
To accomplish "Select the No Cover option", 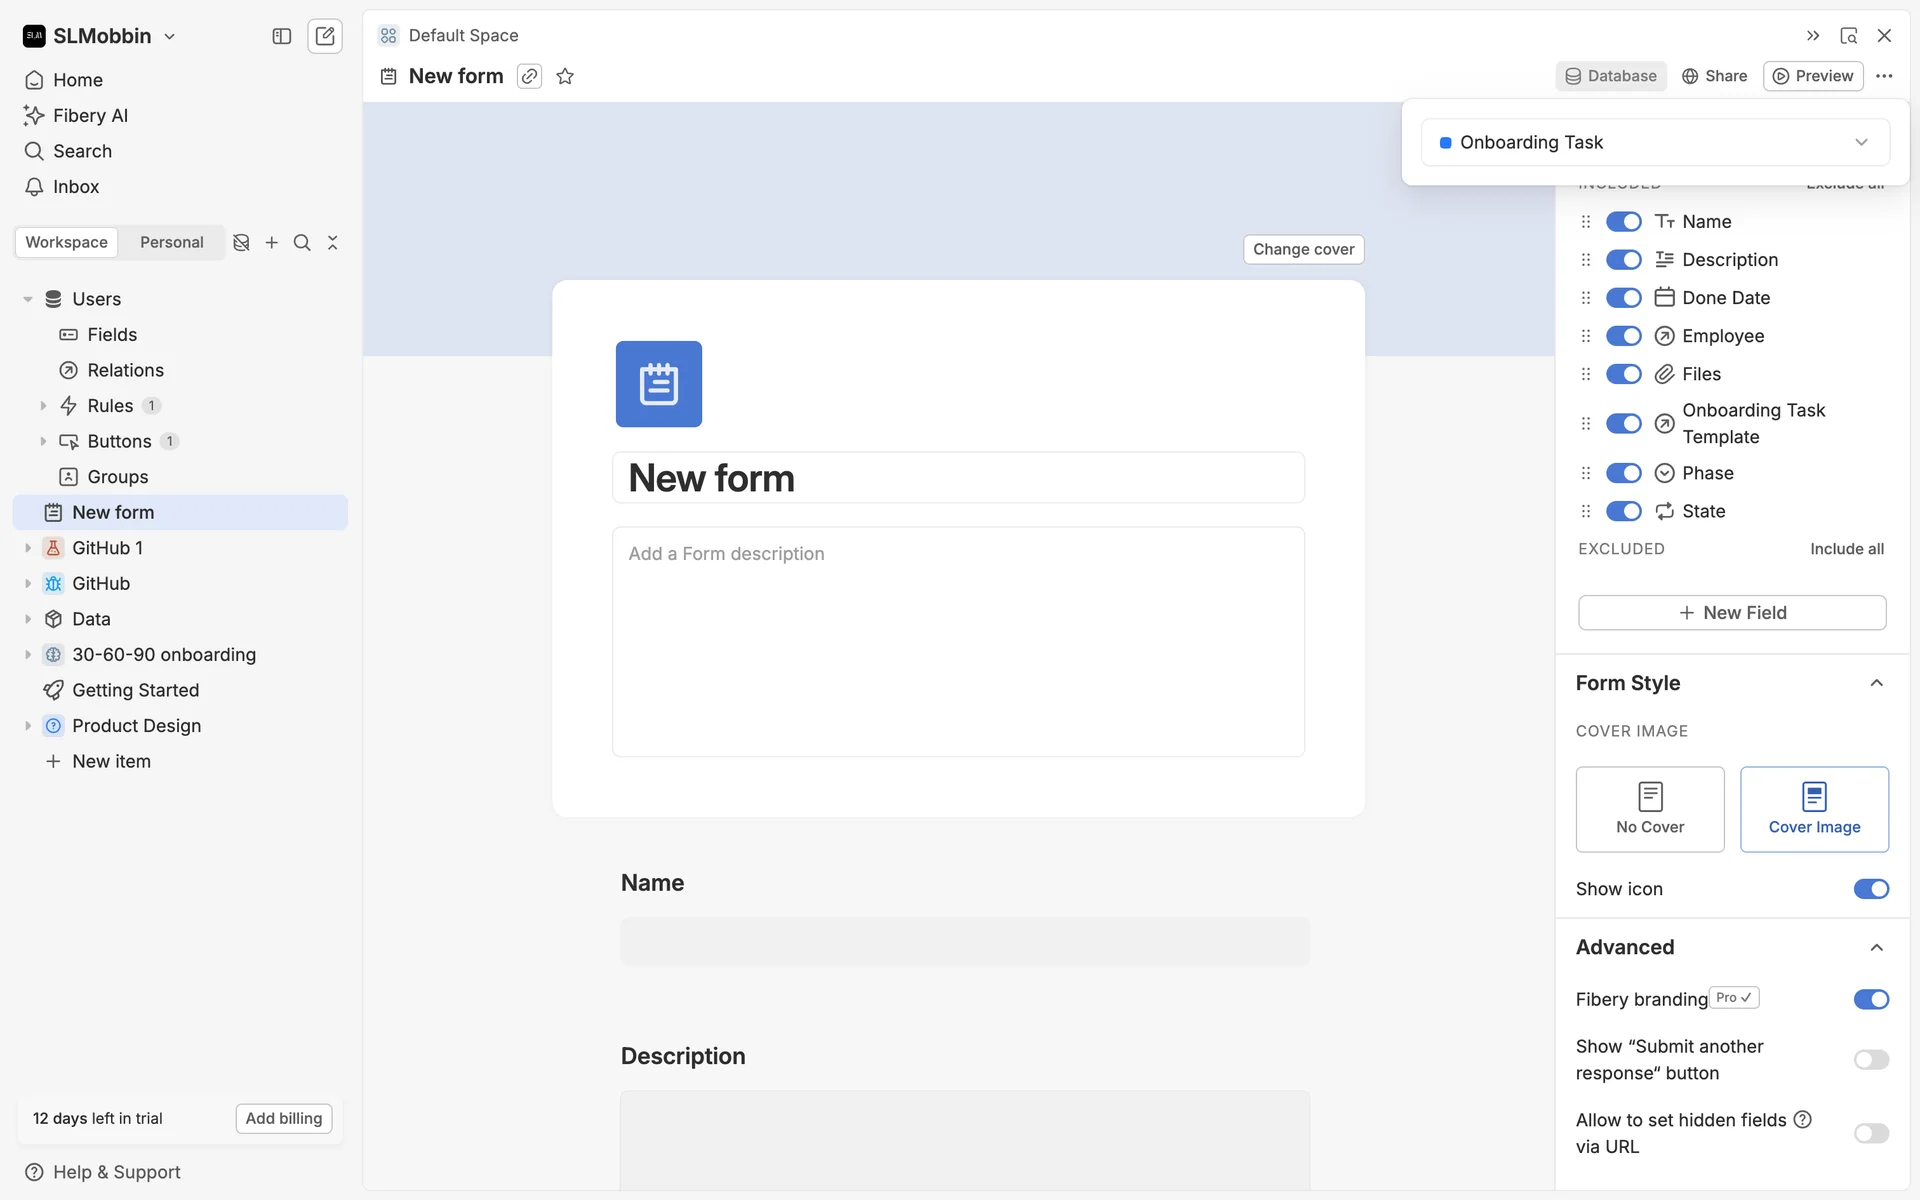I will point(1649,809).
